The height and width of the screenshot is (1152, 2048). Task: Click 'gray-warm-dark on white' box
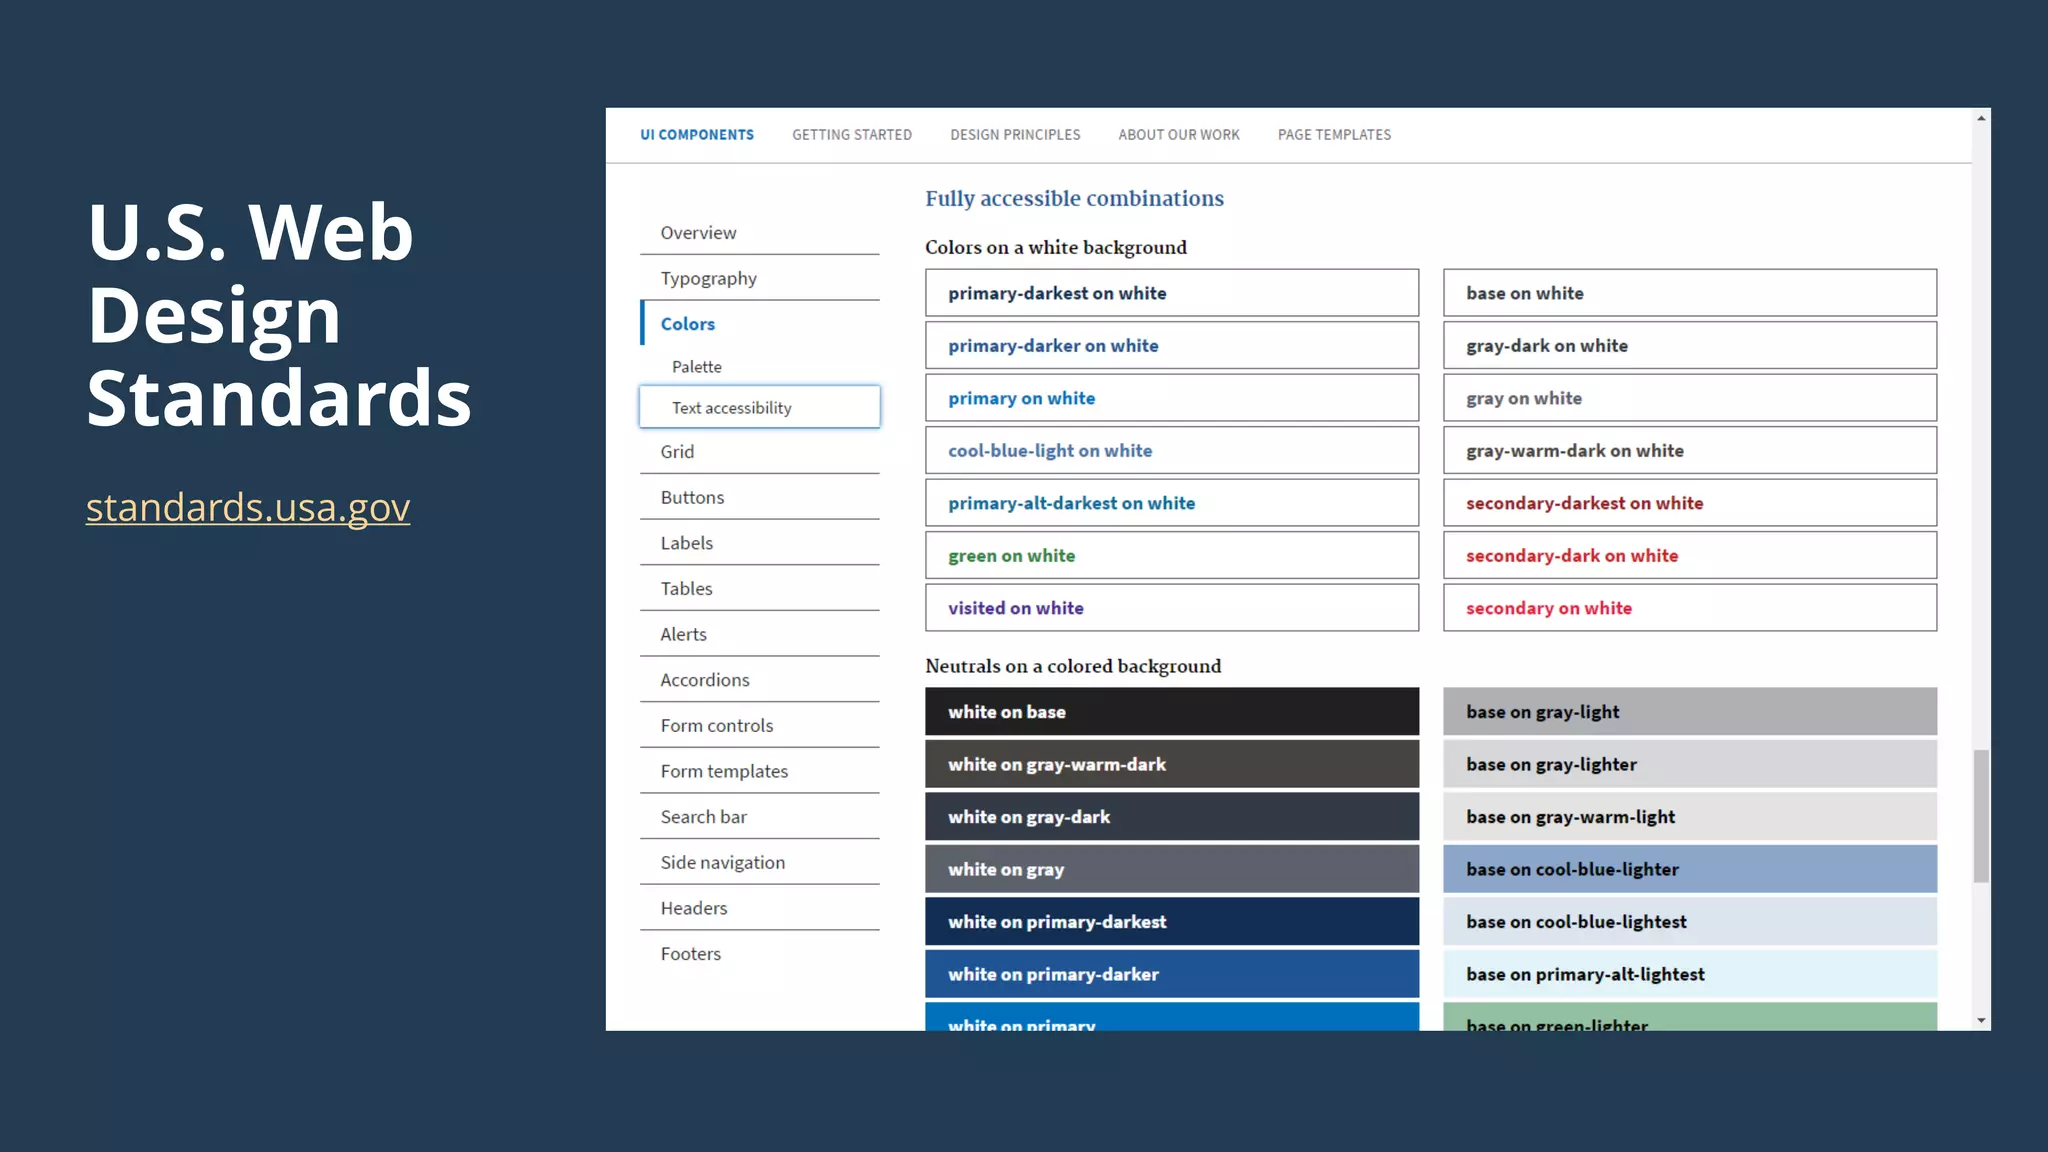(x=1690, y=451)
